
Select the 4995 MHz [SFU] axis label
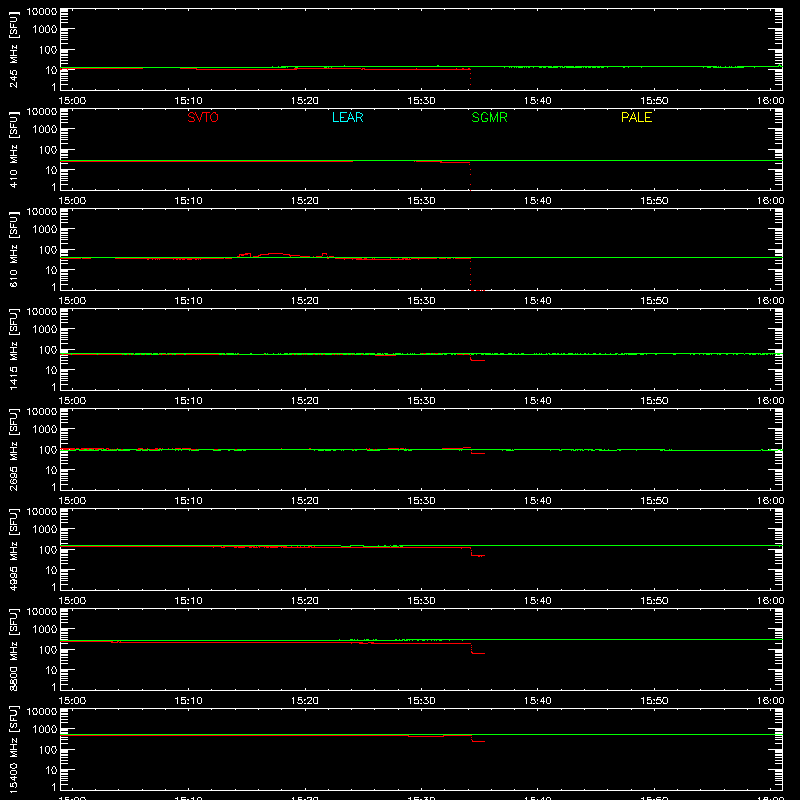coord(13,549)
